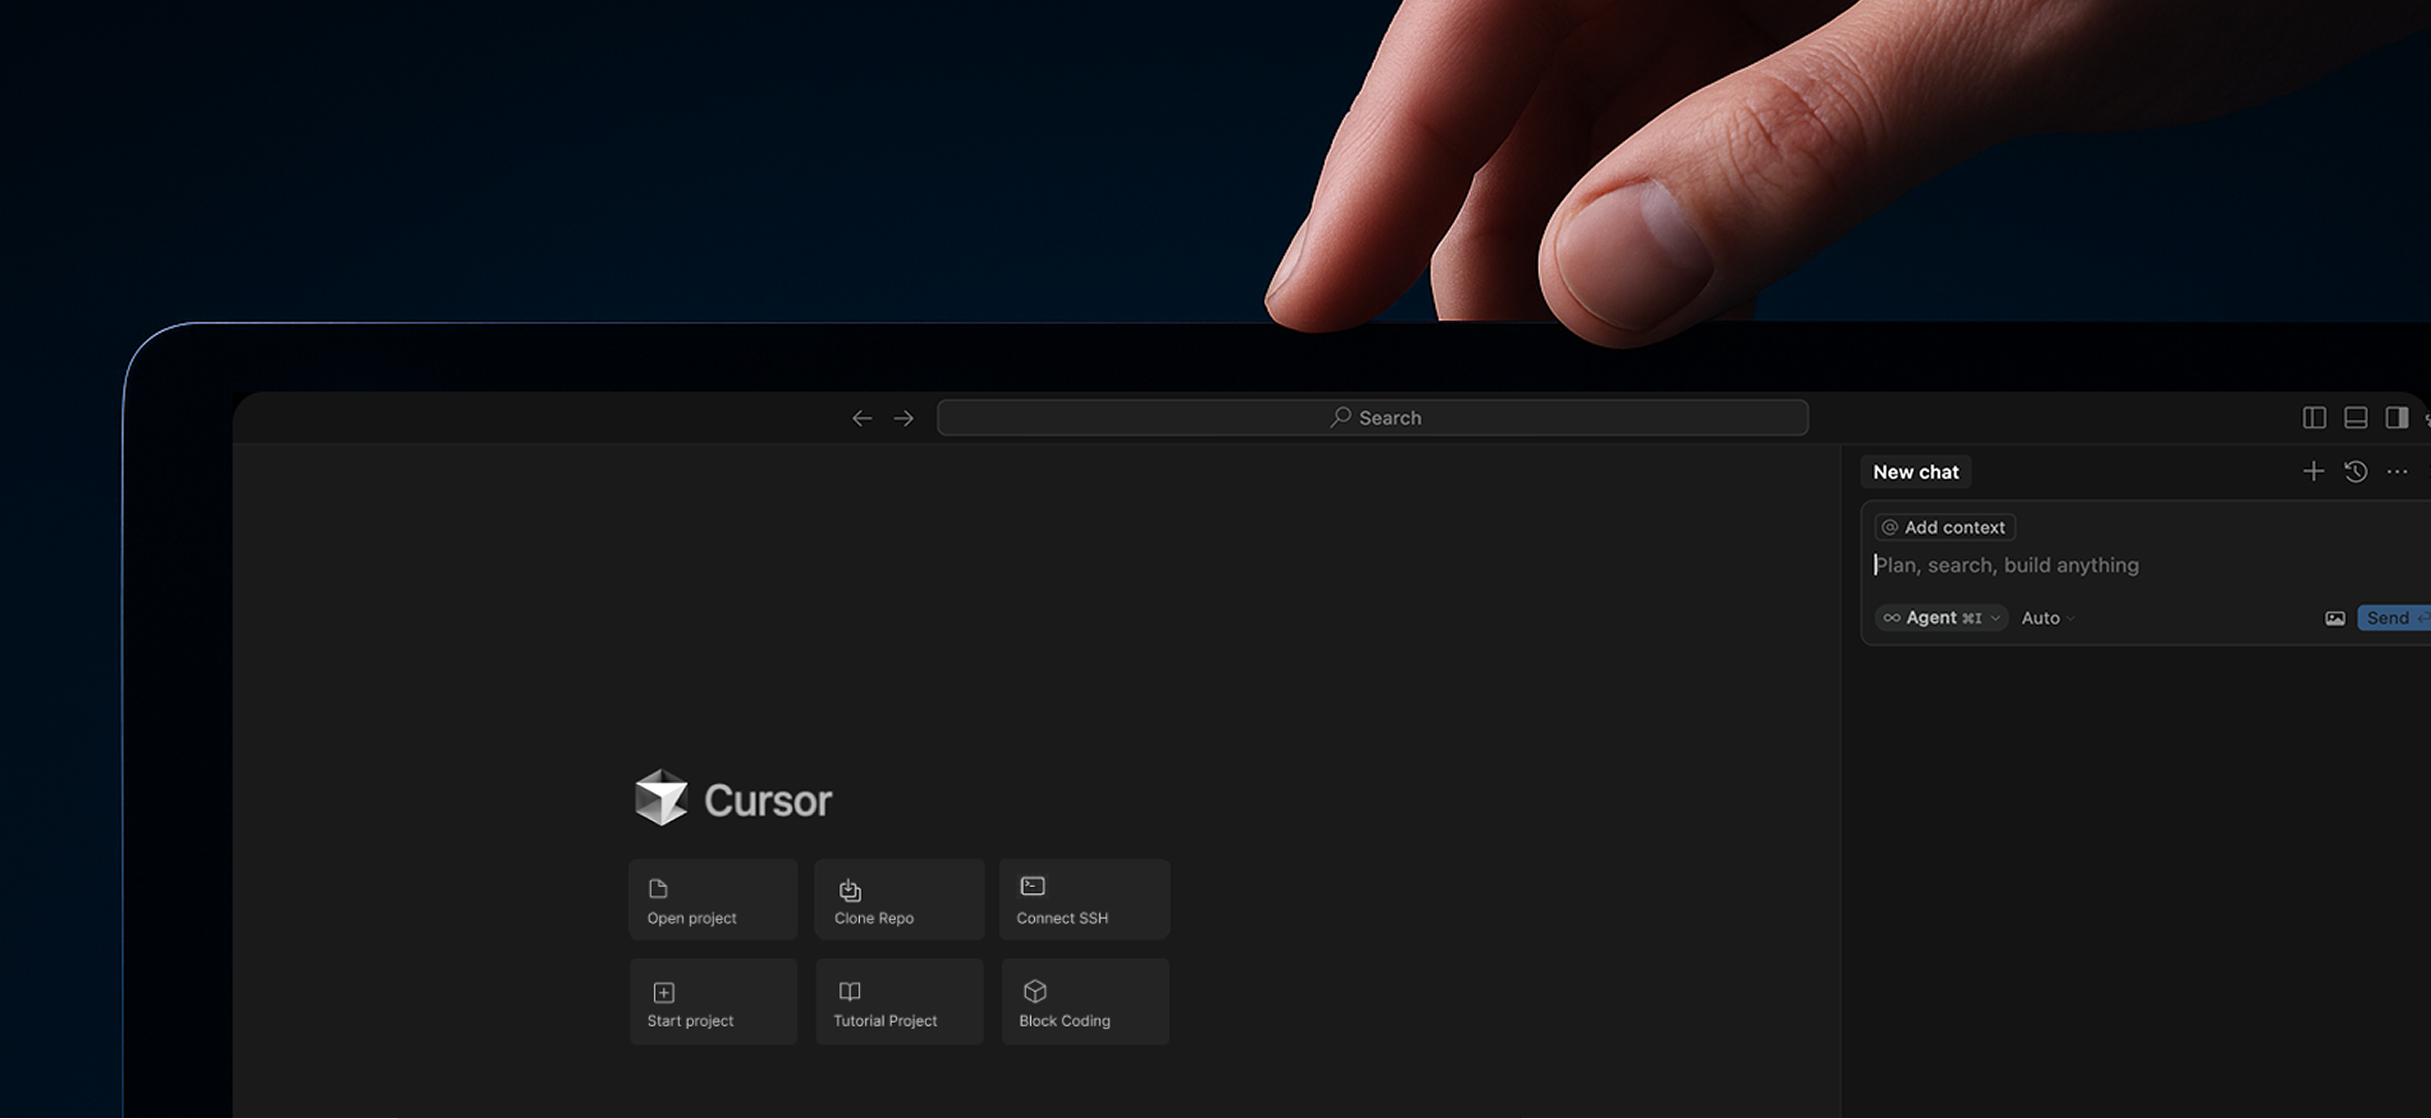
Task: Open project from the welcome tiles
Action: click(713, 899)
